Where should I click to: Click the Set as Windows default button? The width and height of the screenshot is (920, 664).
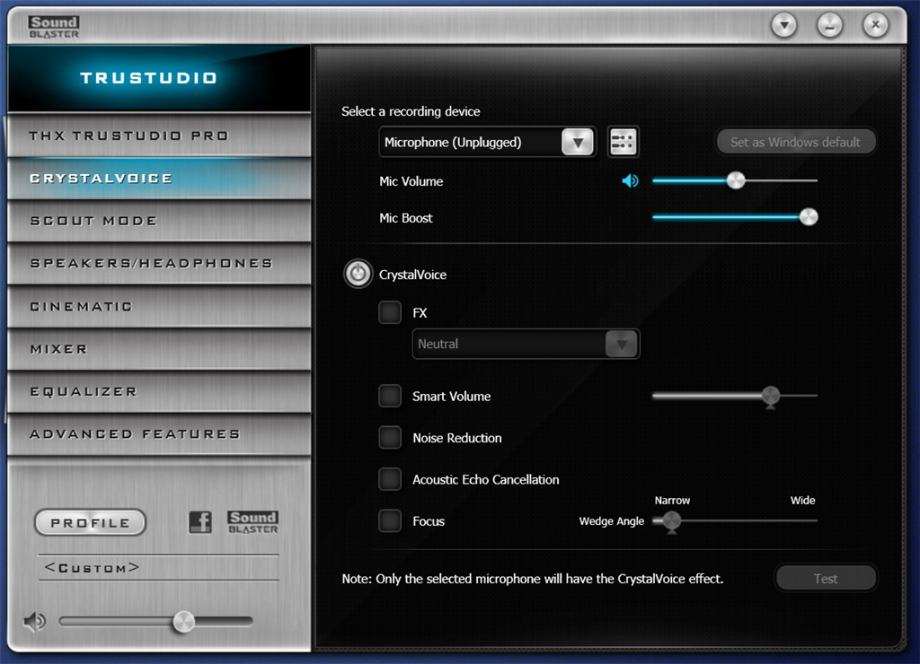click(x=796, y=142)
